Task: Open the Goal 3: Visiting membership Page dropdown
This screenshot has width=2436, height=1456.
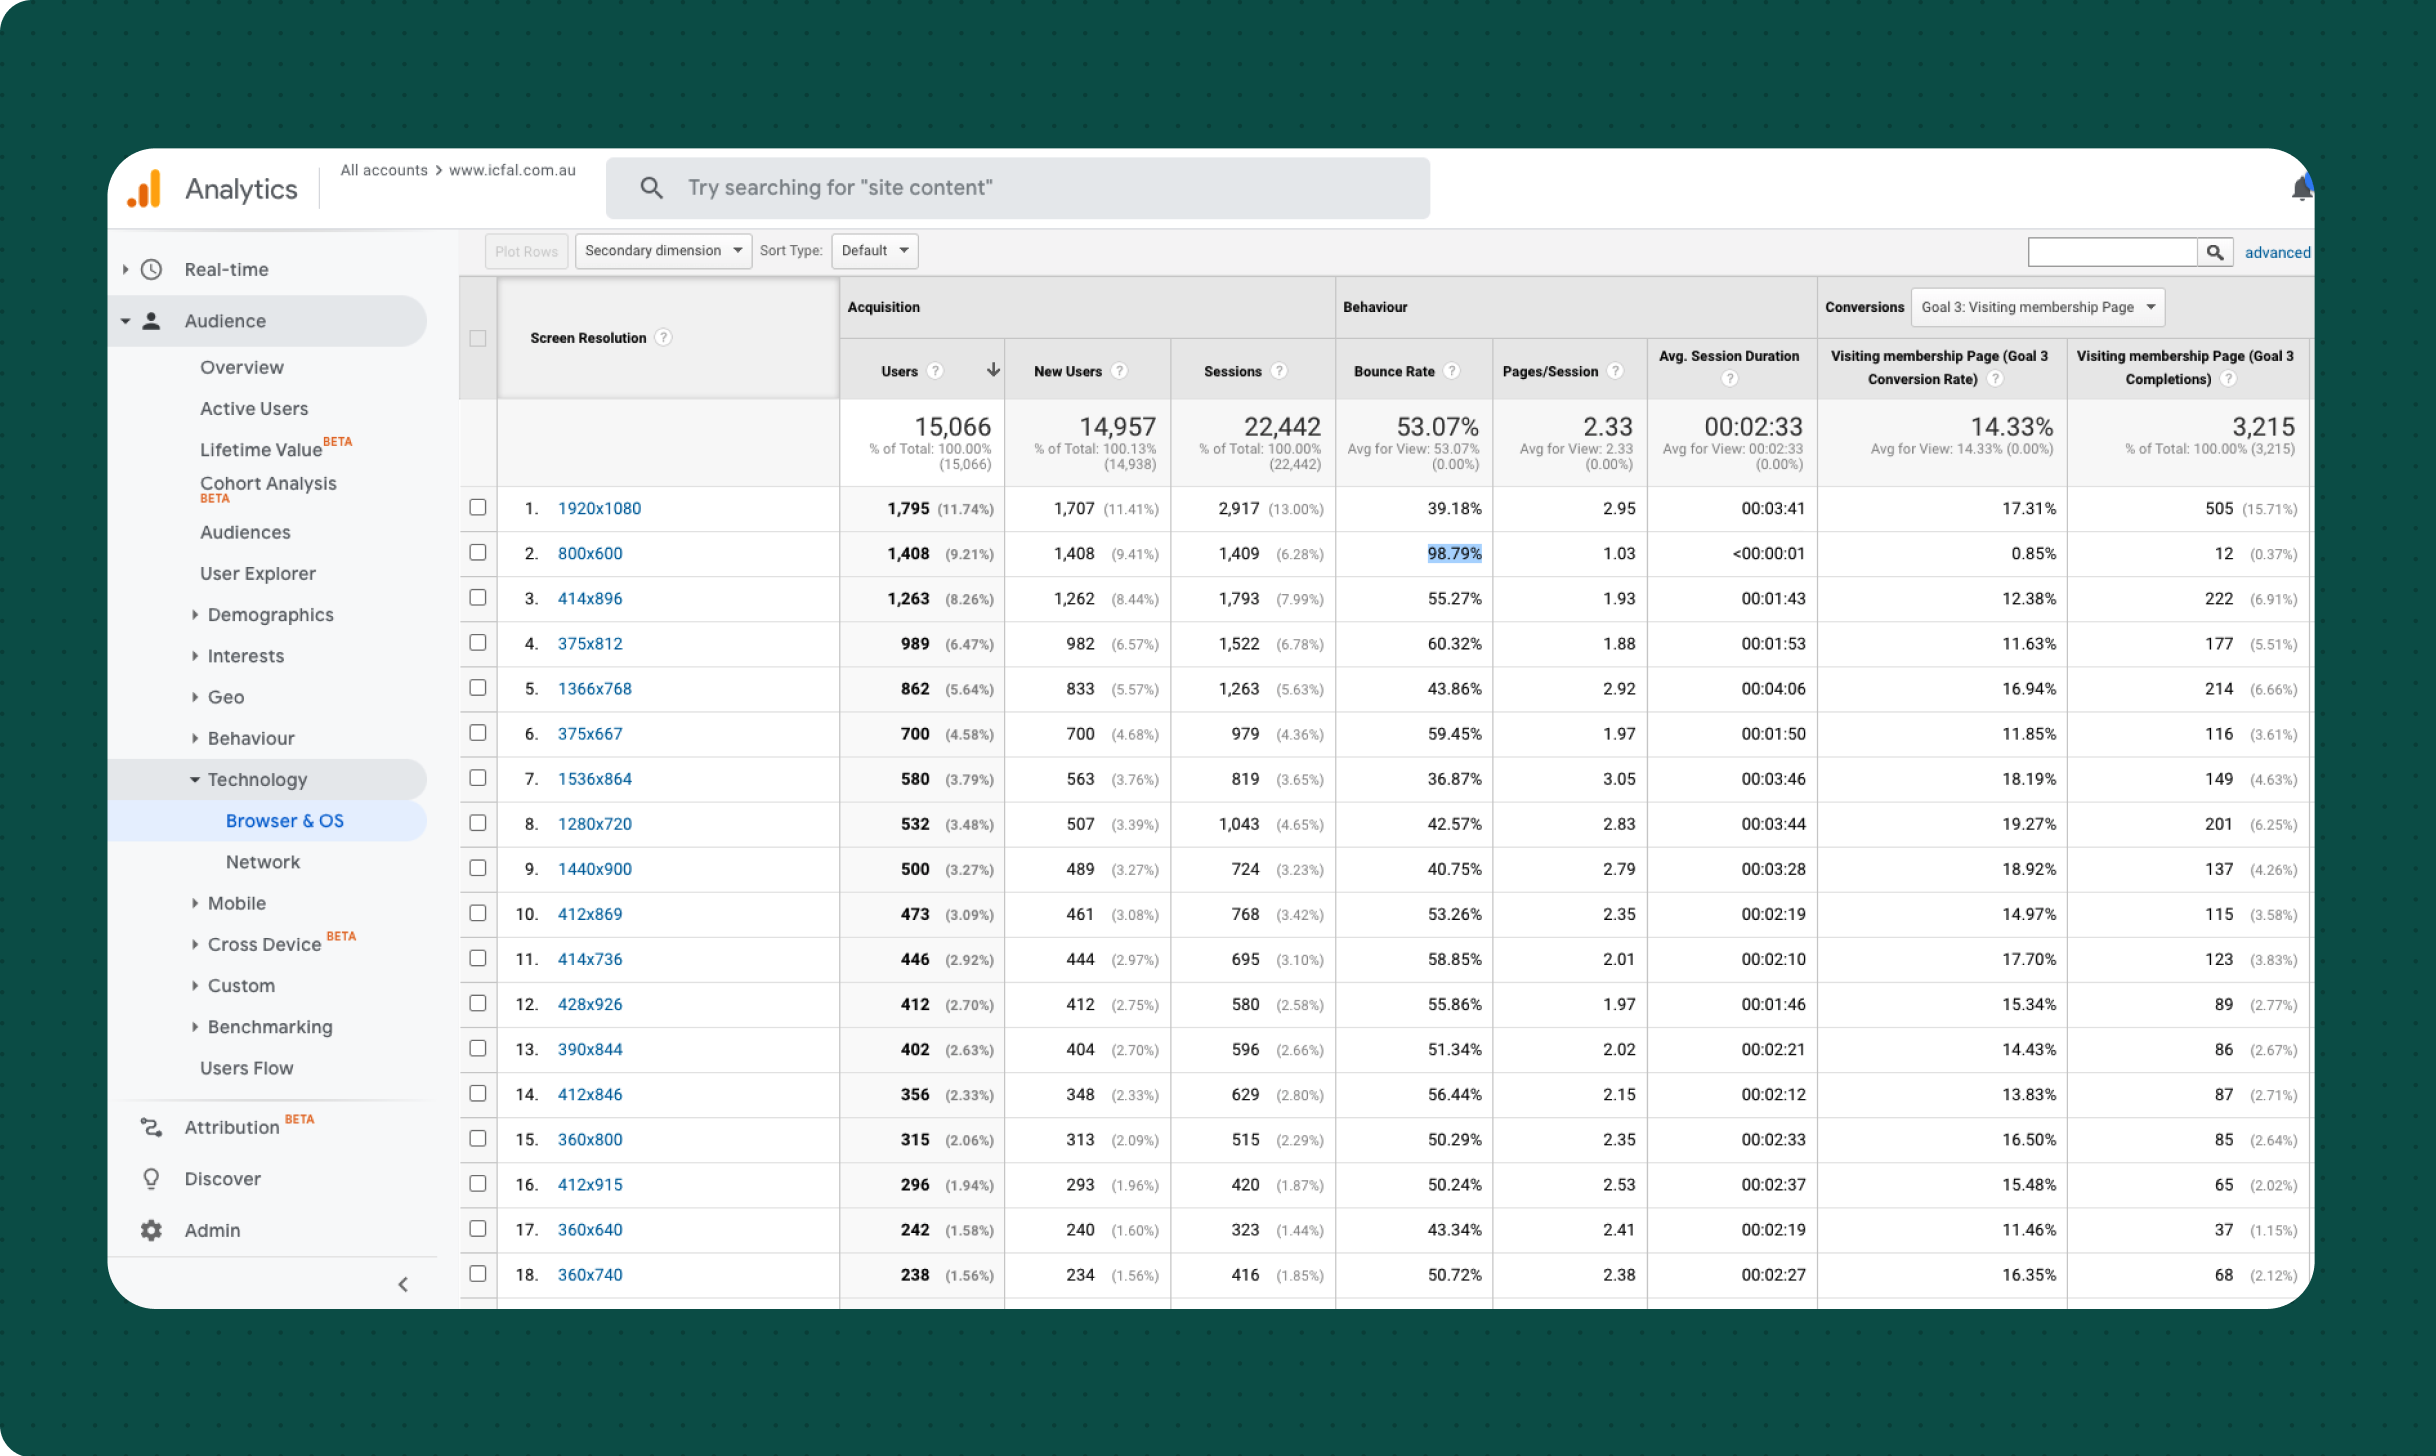Action: coord(2038,307)
